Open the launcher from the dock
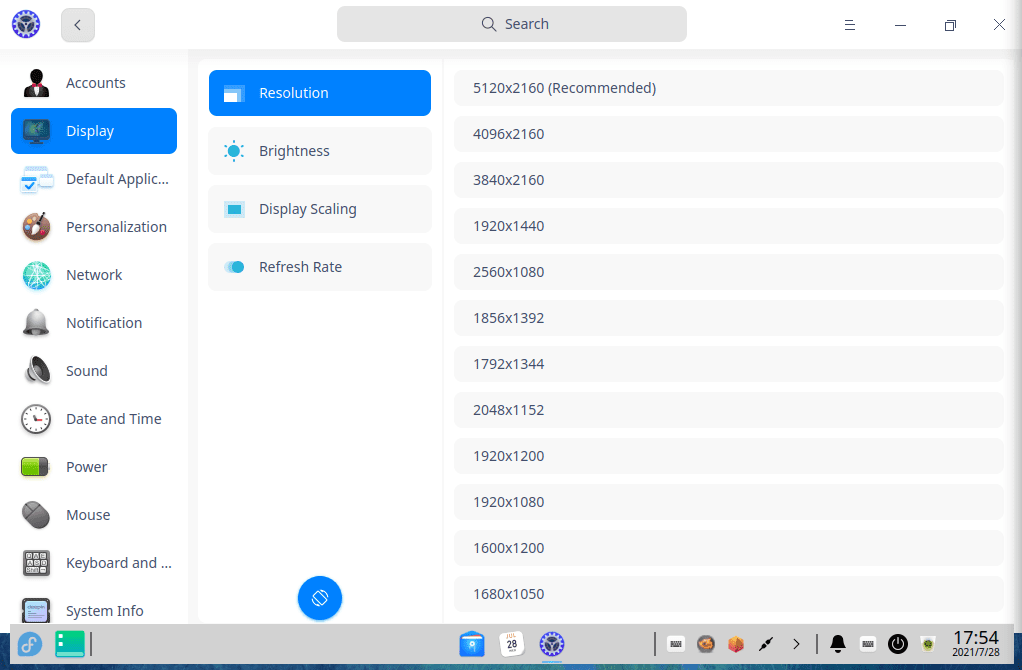 [29, 645]
